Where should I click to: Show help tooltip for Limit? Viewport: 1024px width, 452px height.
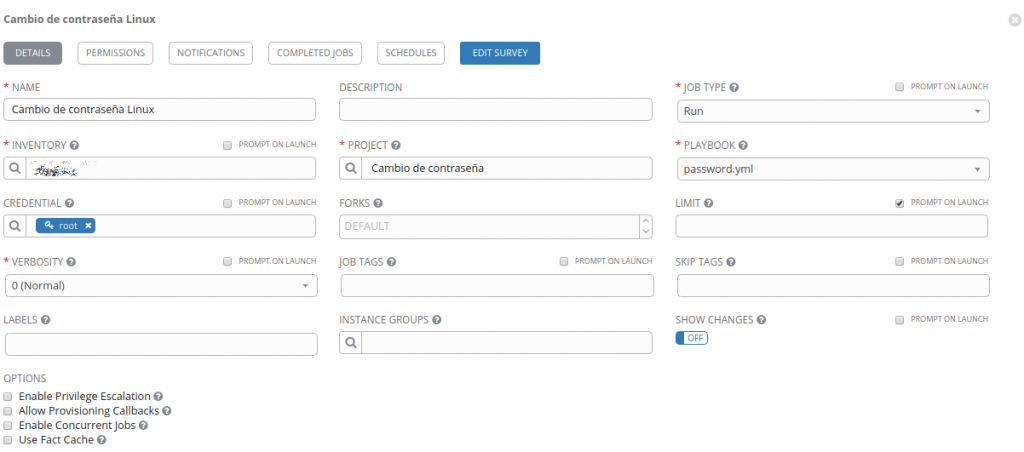[709, 203]
